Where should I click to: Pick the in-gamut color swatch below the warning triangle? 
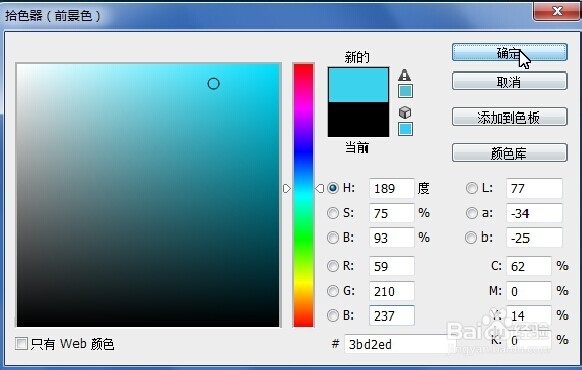[x=405, y=91]
